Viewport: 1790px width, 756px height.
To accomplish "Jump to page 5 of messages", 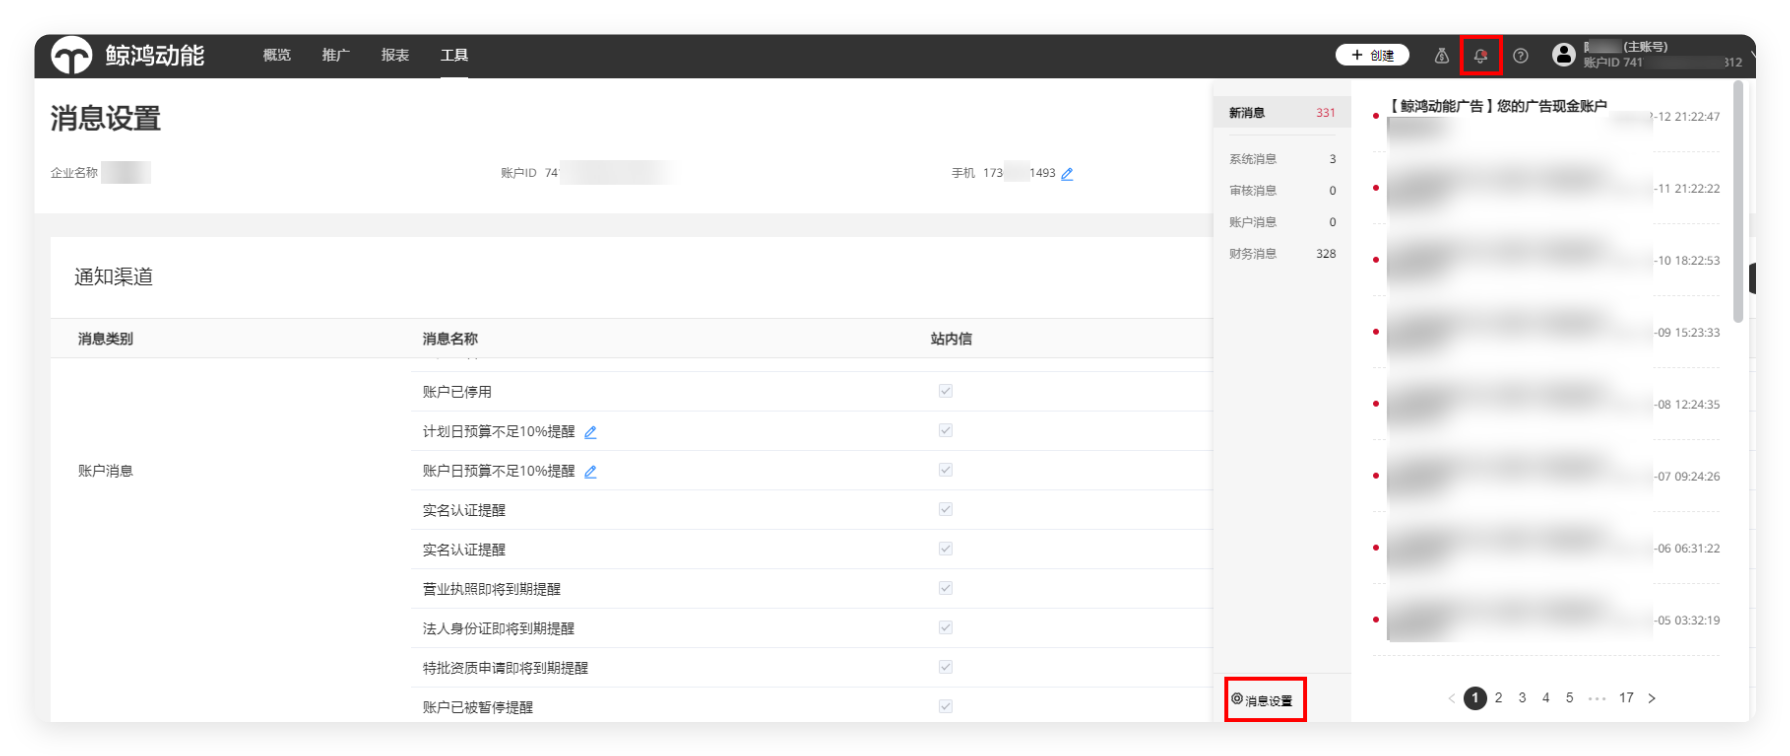I will (1569, 698).
